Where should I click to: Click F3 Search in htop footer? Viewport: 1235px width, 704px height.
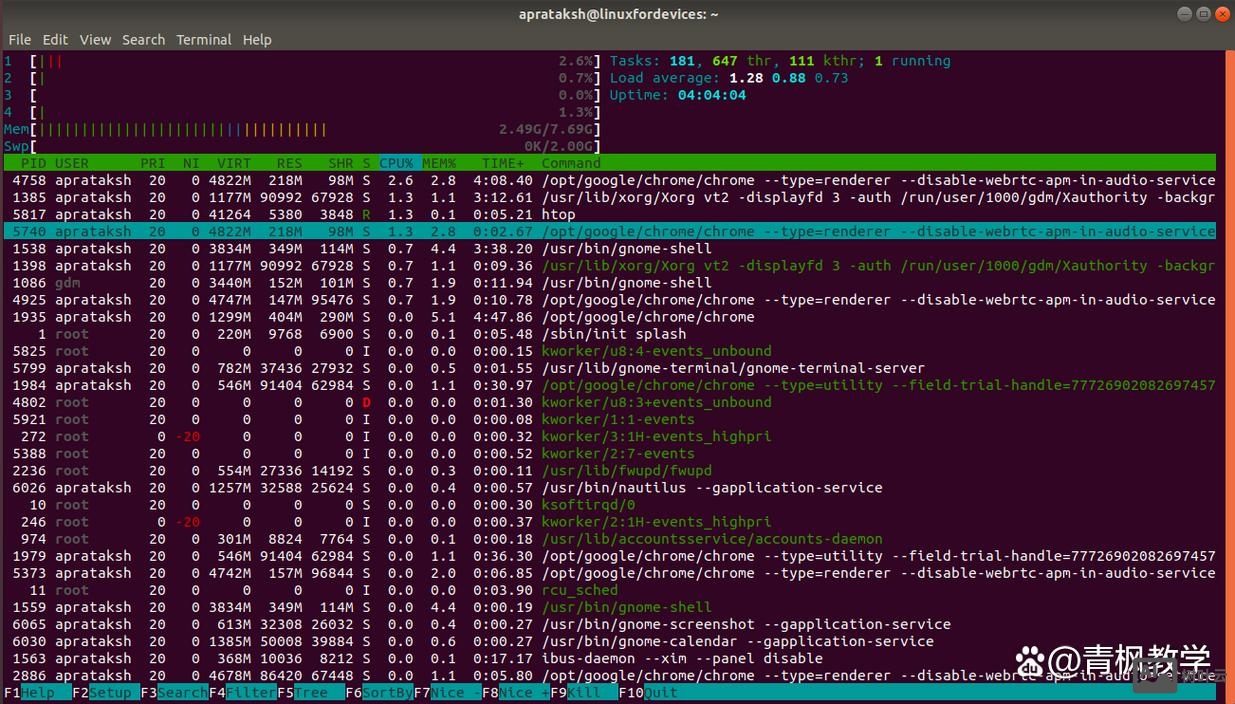click(x=181, y=692)
